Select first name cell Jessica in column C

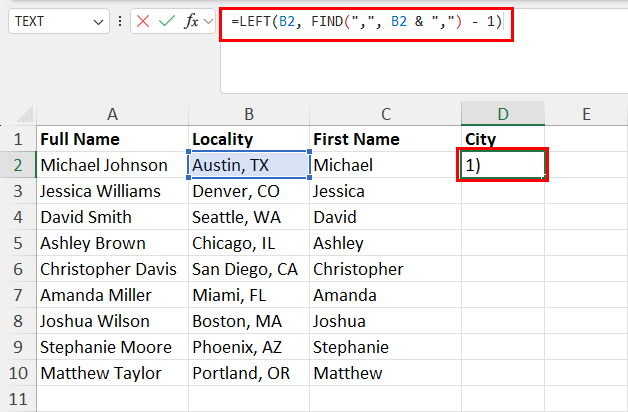(x=385, y=191)
